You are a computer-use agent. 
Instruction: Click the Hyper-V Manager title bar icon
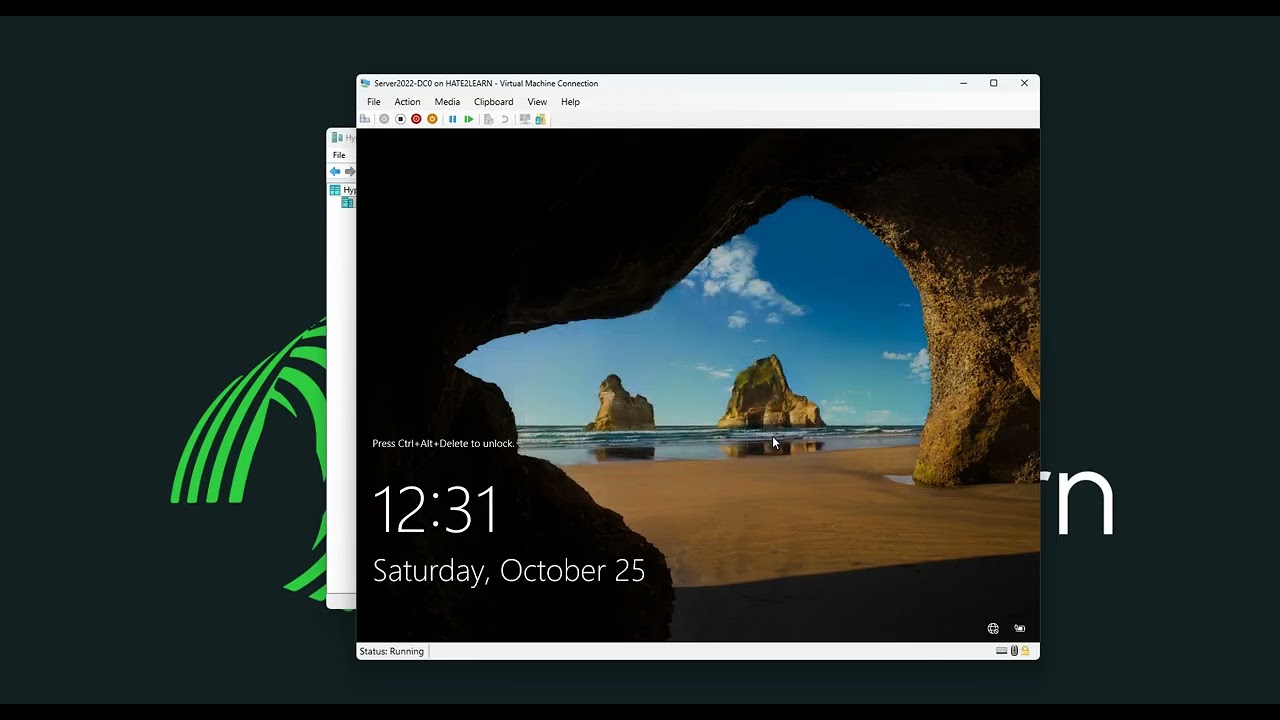click(337, 138)
